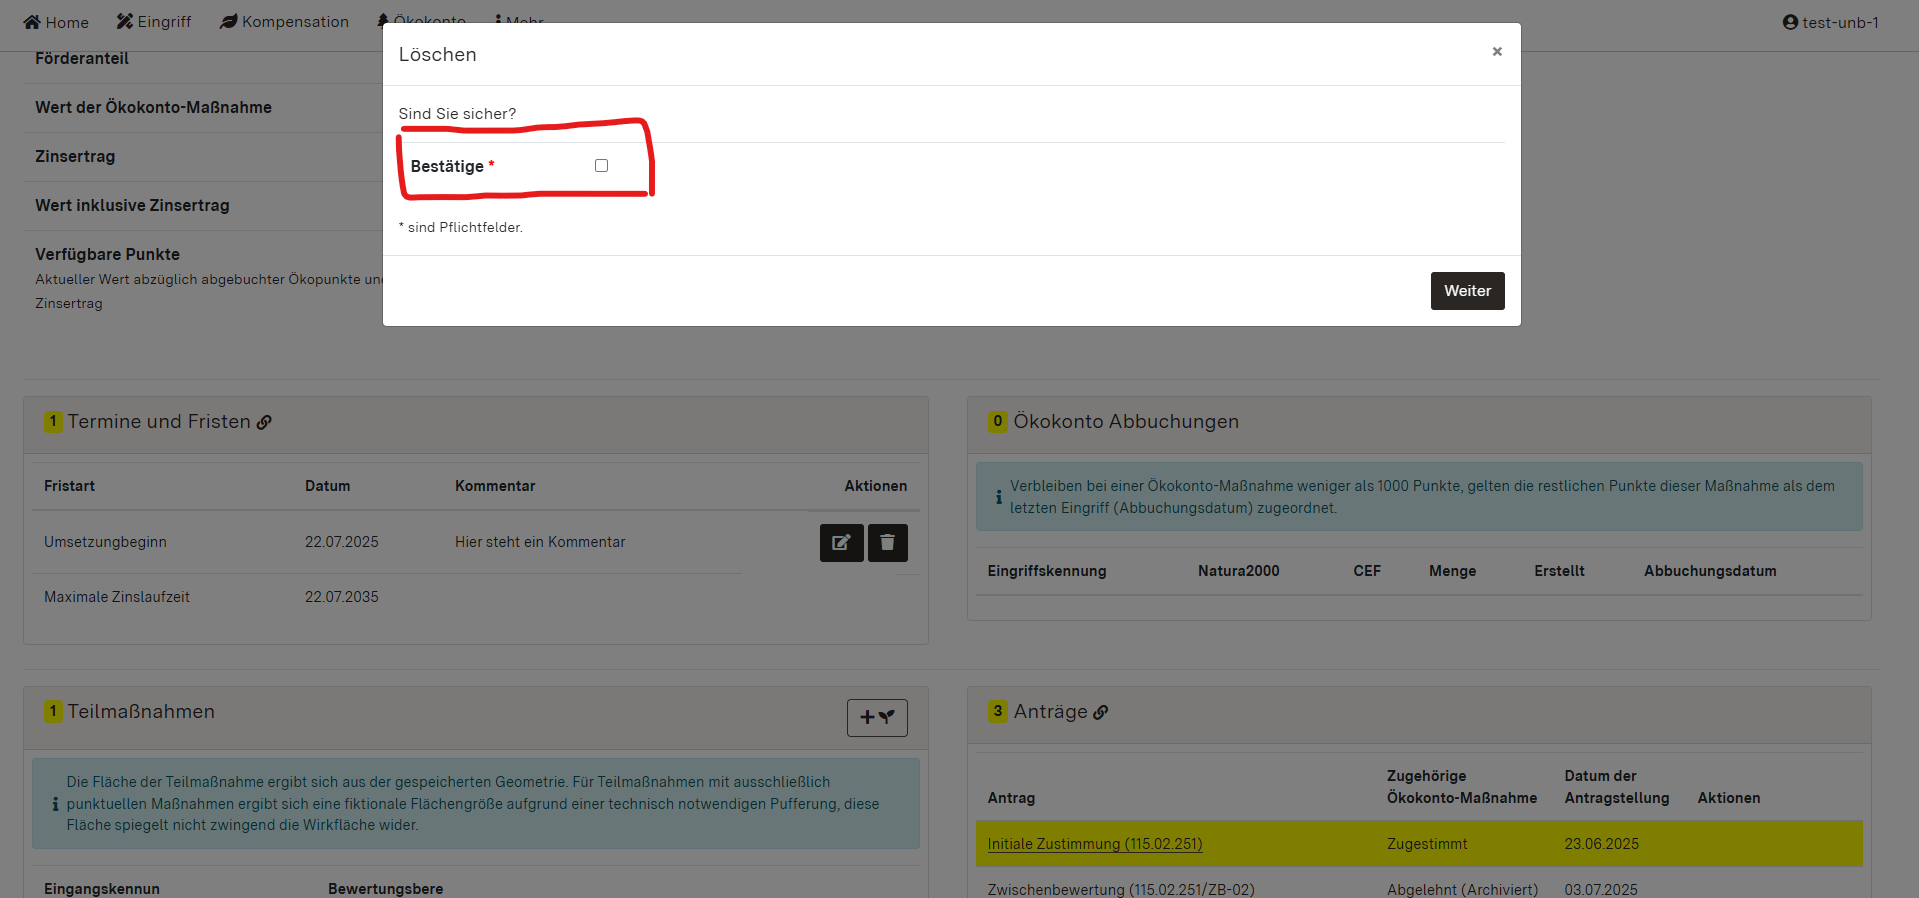Click the add Teilmaßnahme plus-sprout button
1919x898 pixels.
[x=876, y=718]
